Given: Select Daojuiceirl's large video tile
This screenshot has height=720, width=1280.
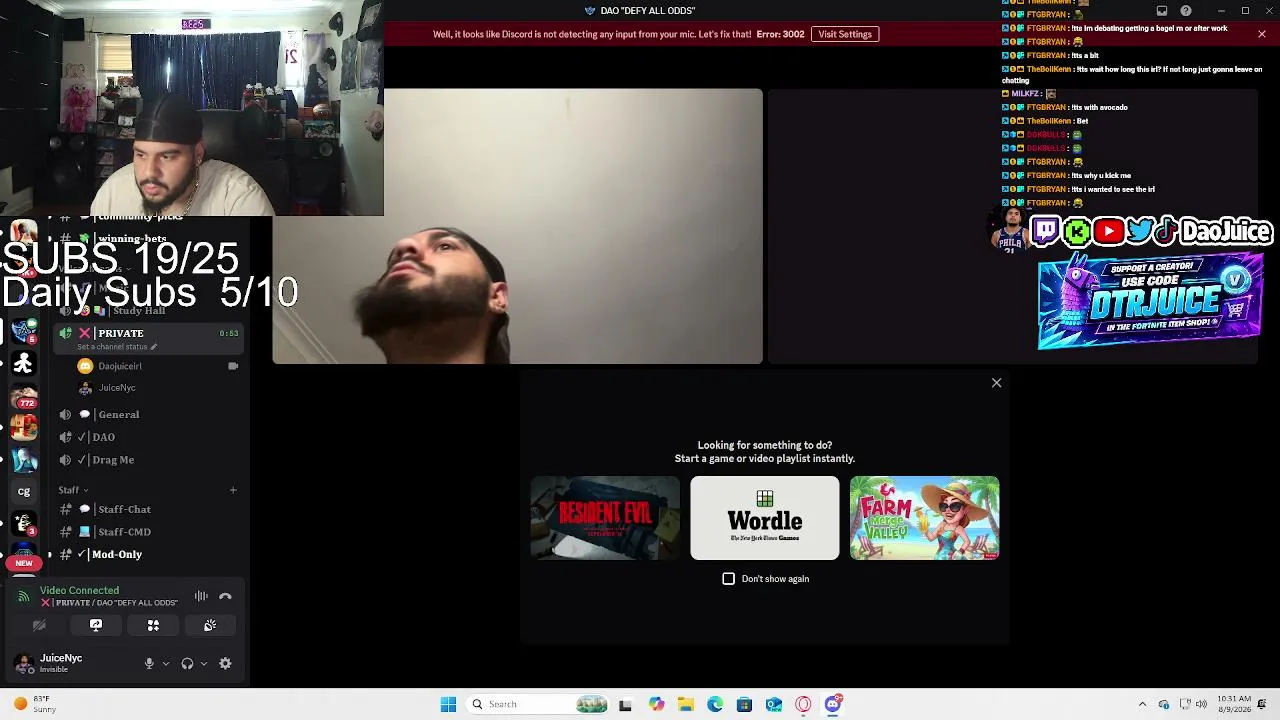Looking at the screenshot, I should [518, 227].
